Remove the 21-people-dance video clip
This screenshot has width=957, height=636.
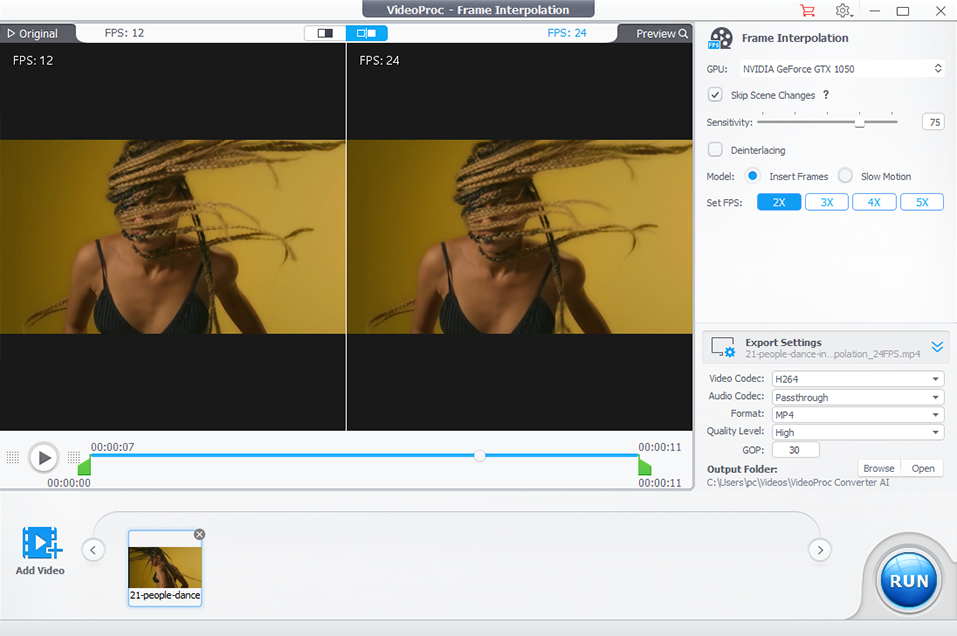point(199,534)
